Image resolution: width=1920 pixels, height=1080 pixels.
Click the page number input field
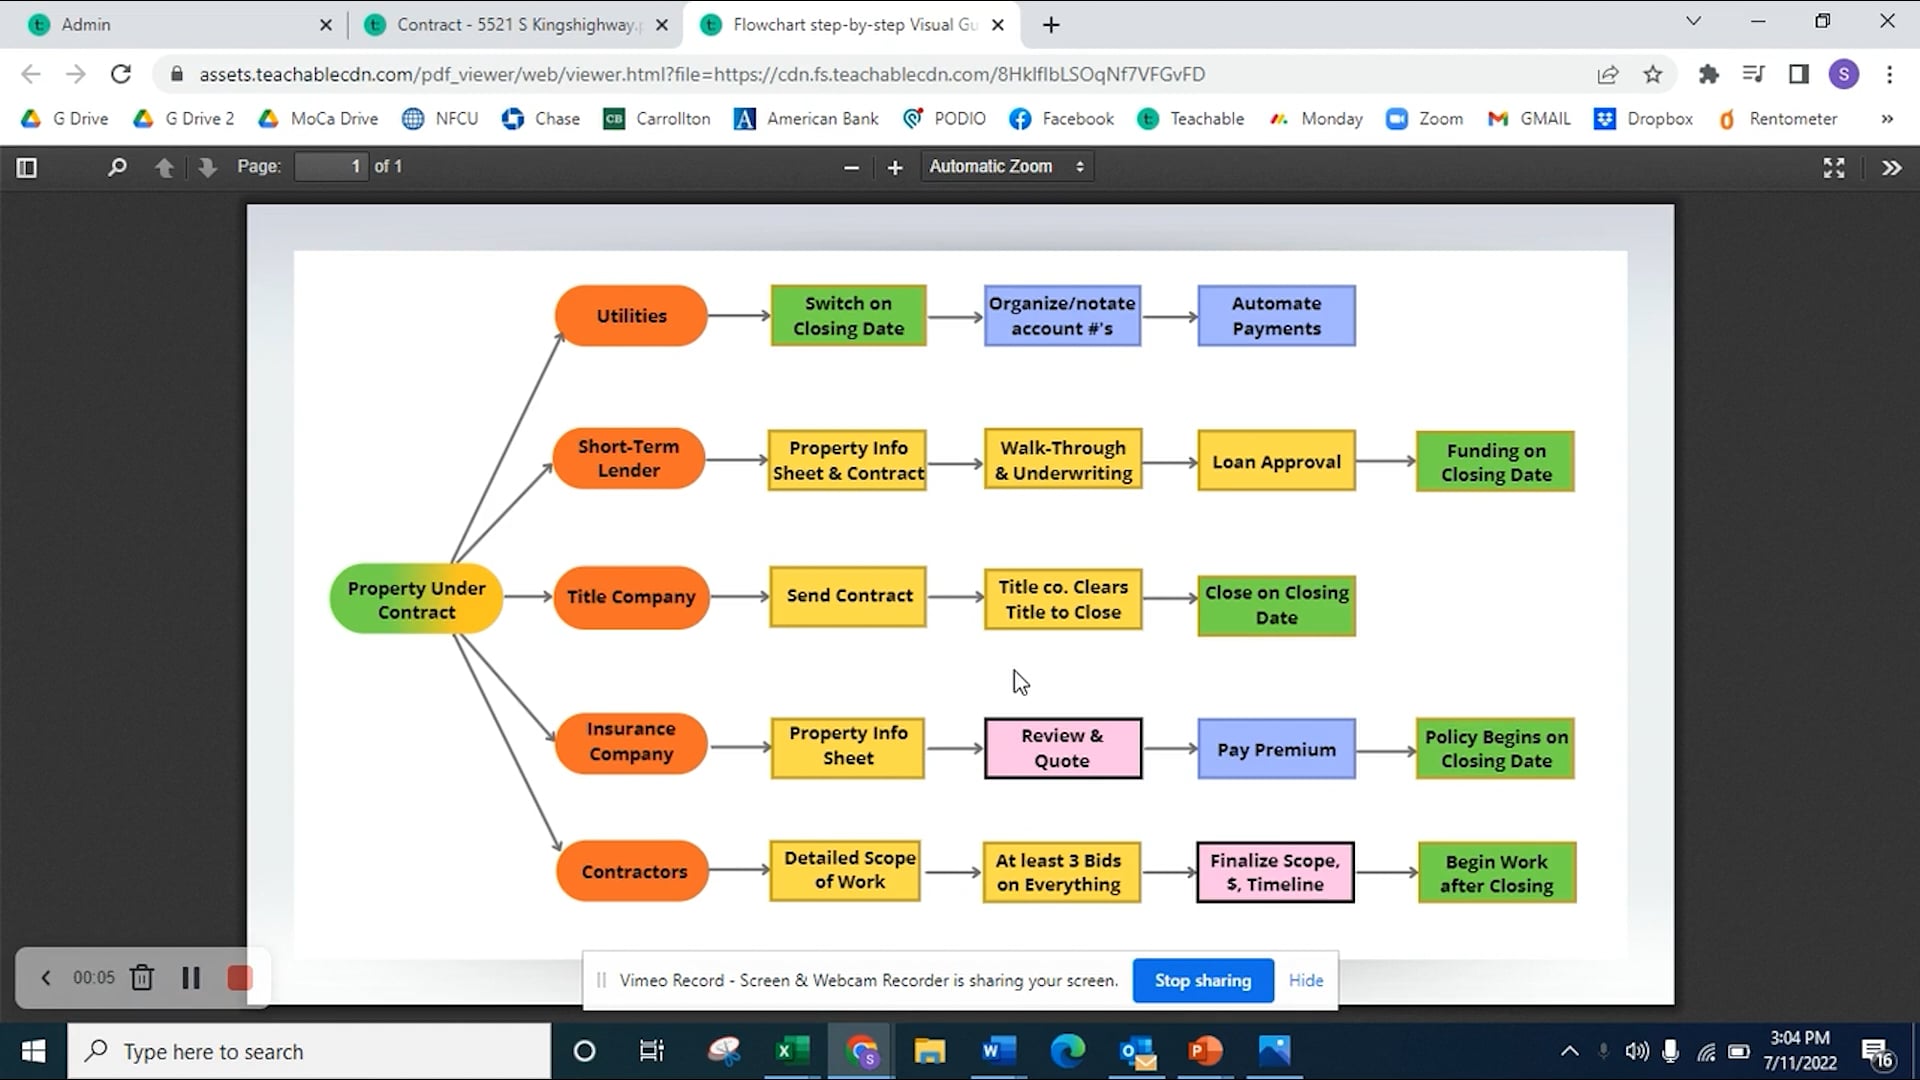point(331,167)
